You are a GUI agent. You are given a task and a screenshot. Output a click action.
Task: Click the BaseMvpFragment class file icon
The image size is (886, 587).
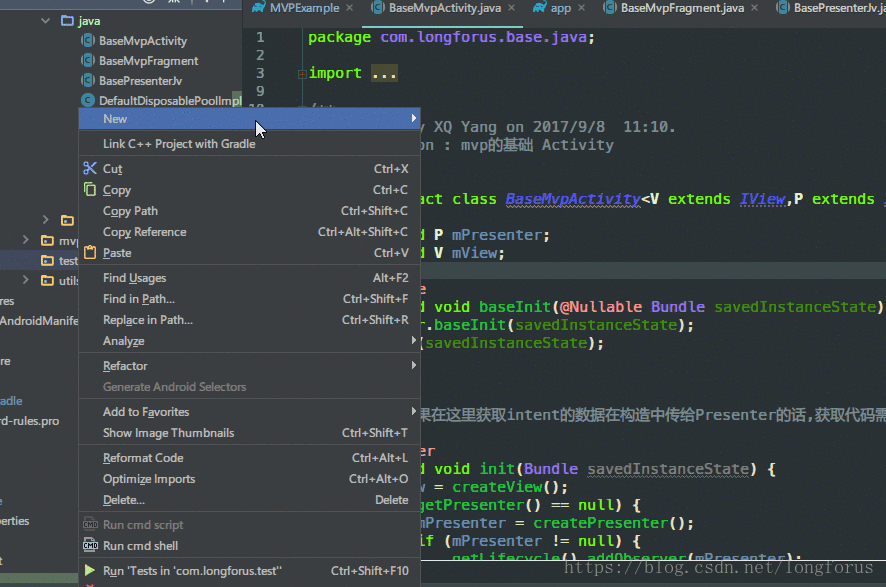[x=88, y=60]
